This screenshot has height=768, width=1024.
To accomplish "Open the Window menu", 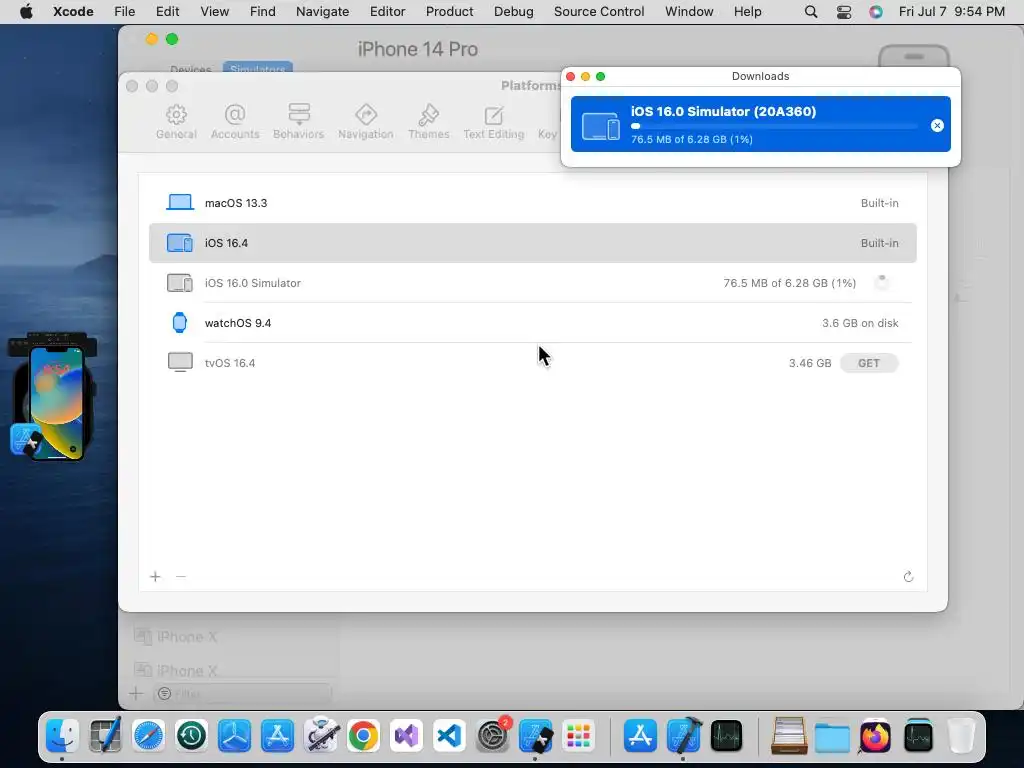I will pos(689,12).
